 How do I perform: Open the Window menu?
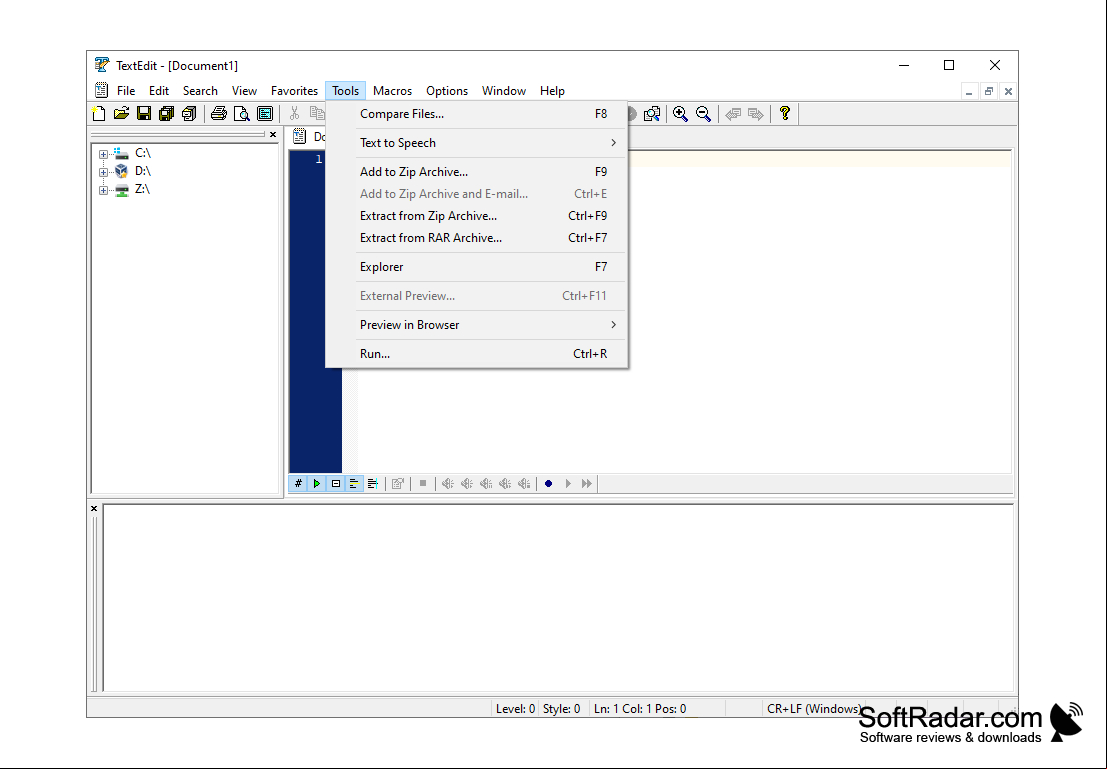tap(504, 90)
